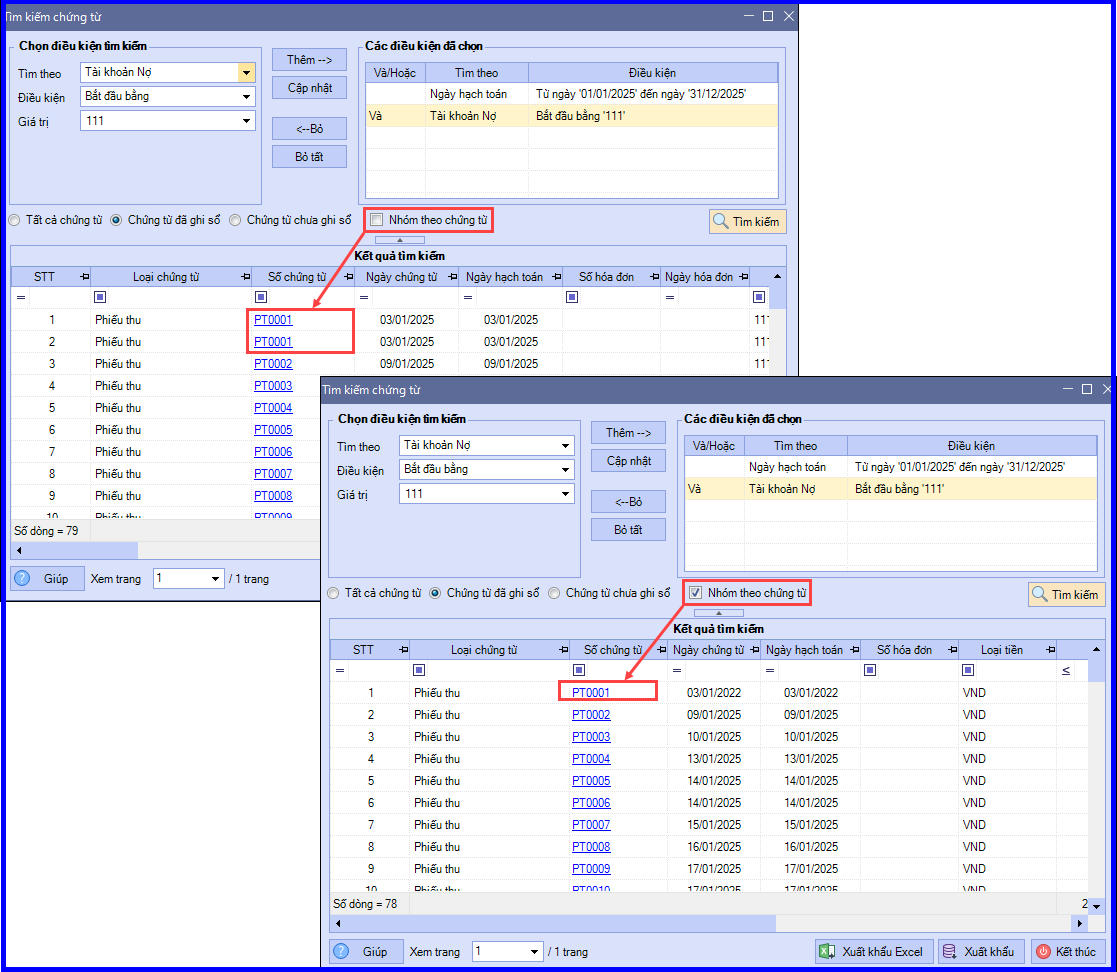The image size is (1117, 972).
Task: Pin the Số chứng từ column in front window
Action: pyautogui.click(x=661, y=650)
